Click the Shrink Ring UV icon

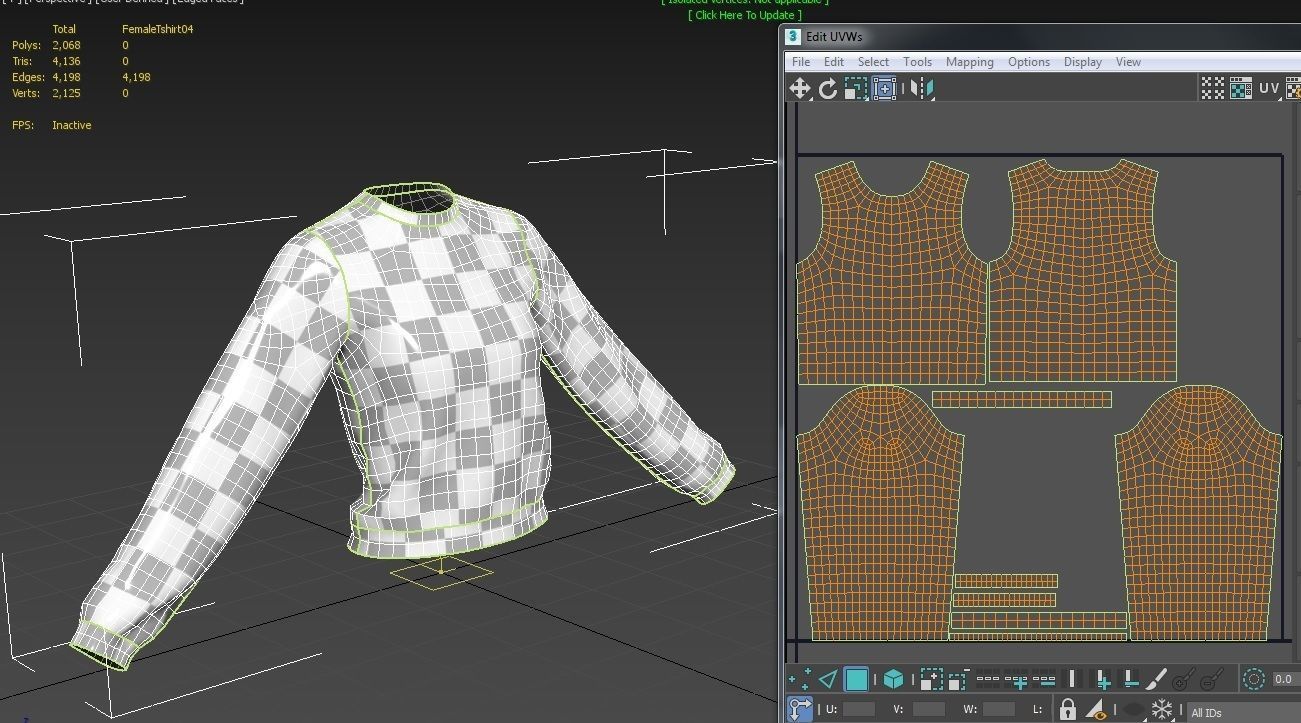[x=1130, y=679]
